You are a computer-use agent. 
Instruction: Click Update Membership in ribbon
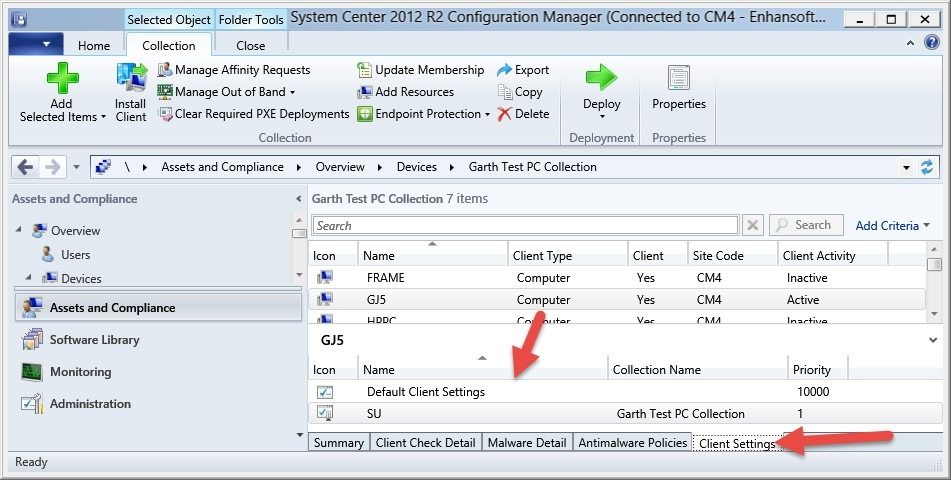click(x=421, y=70)
